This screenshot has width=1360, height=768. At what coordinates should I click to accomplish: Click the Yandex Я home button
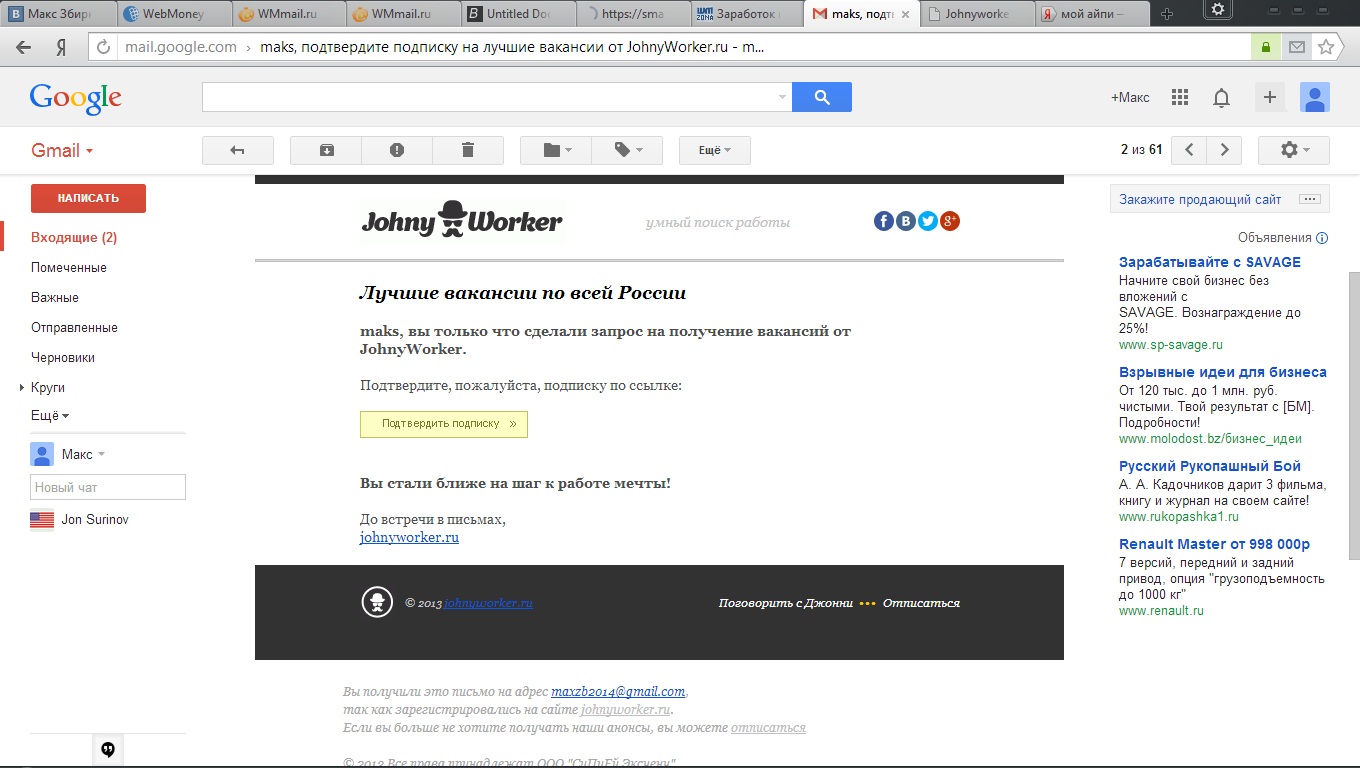click(x=62, y=47)
